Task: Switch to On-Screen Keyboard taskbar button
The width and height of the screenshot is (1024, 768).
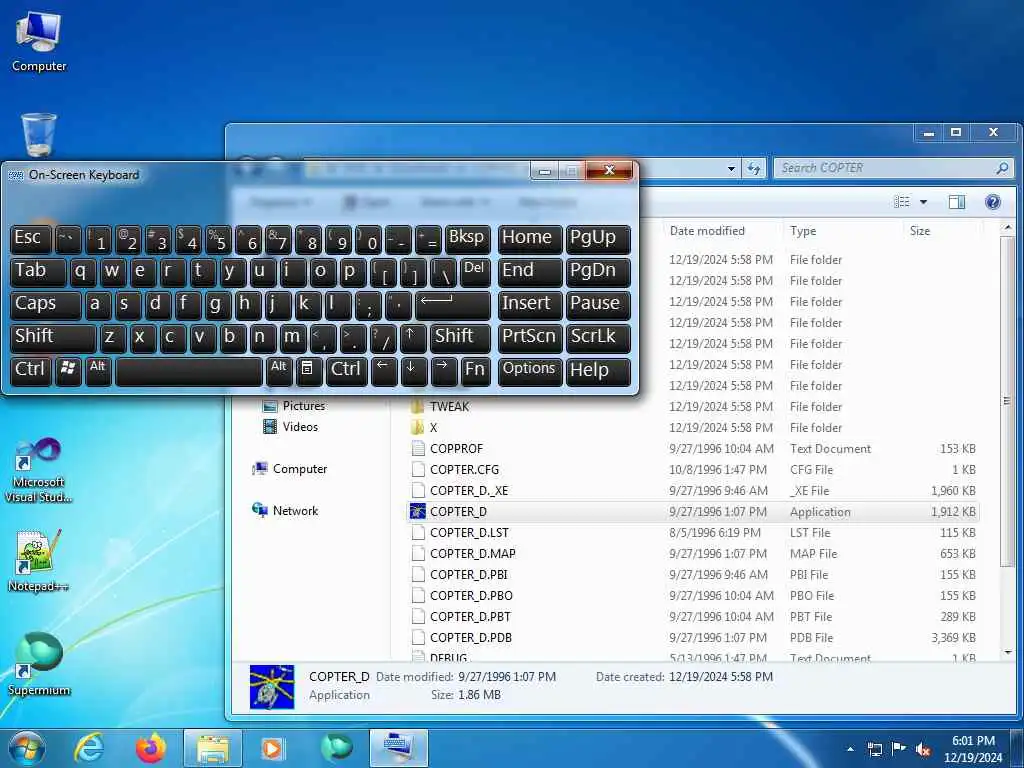Action: (399, 748)
